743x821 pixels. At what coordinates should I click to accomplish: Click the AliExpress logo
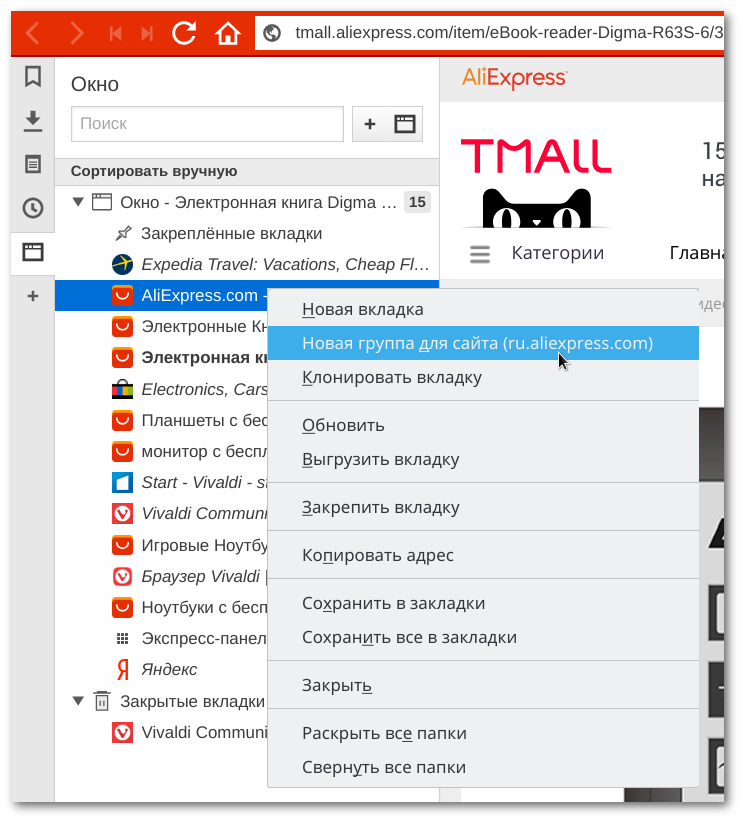pos(514,79)
